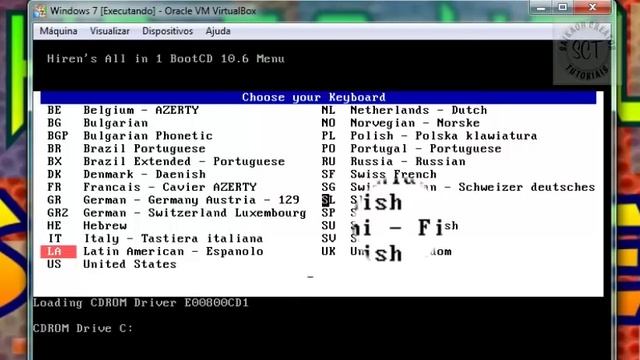Click the SP keyboard code
The image size is (640, 360).
pos(328,213)
